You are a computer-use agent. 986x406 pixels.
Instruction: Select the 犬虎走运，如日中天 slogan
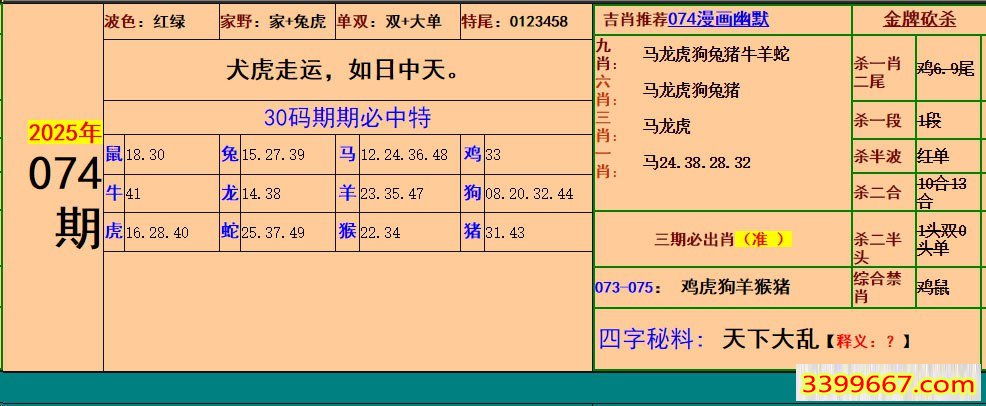[x=346, y=71]
